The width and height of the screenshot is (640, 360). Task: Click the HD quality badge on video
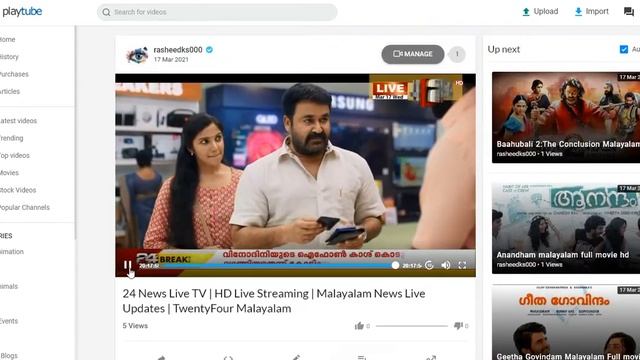(x=459, y=83)
